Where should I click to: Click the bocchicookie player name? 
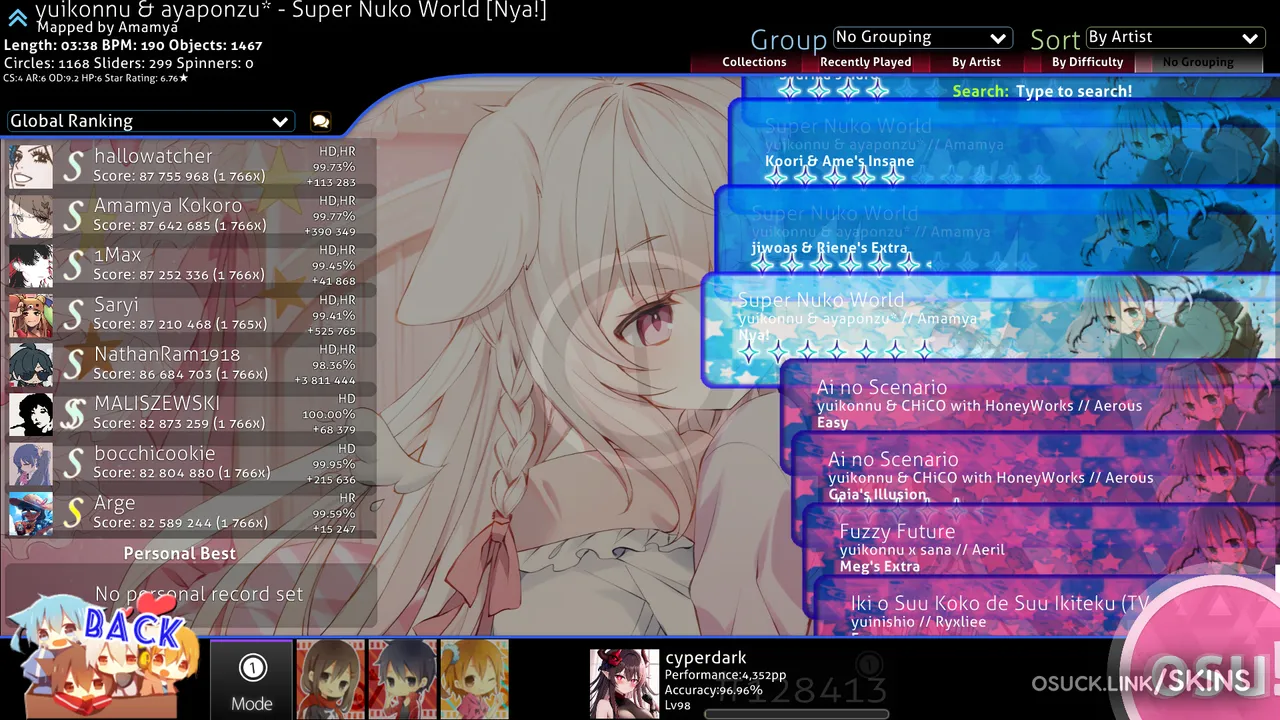[x=154, y=453]
